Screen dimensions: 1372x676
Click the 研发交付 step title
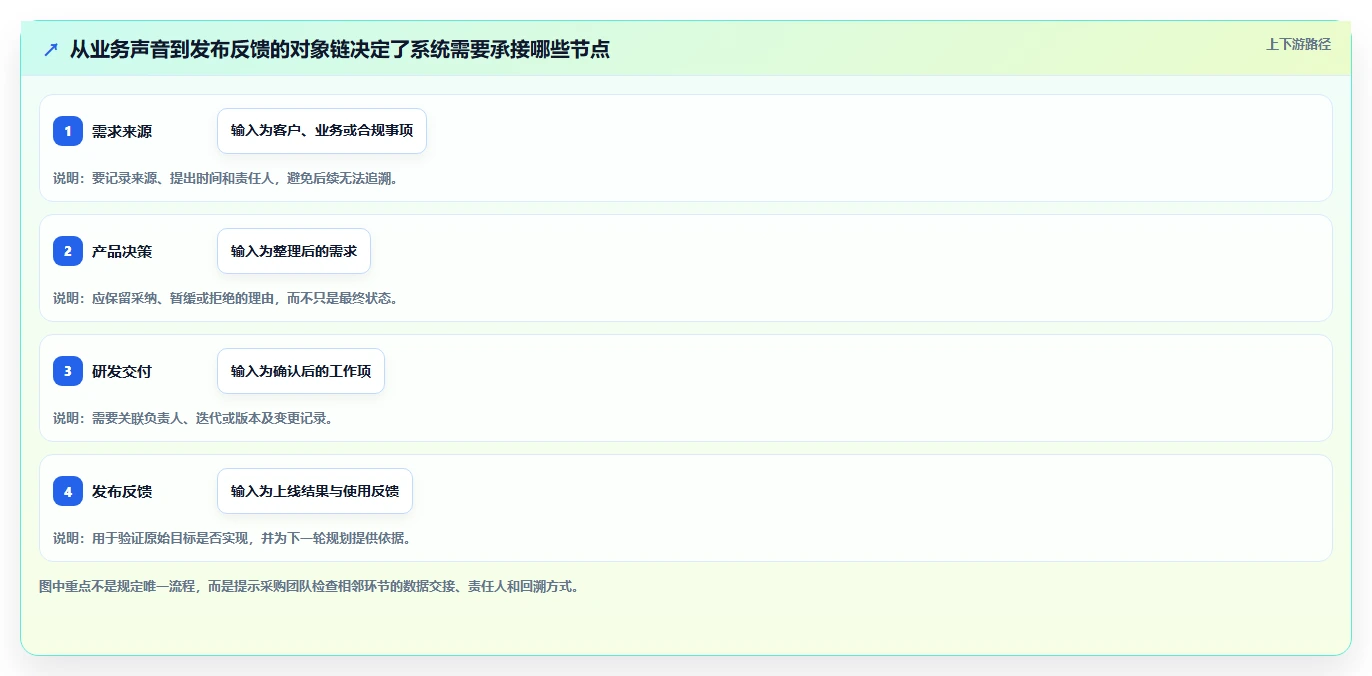click(122, 371)
